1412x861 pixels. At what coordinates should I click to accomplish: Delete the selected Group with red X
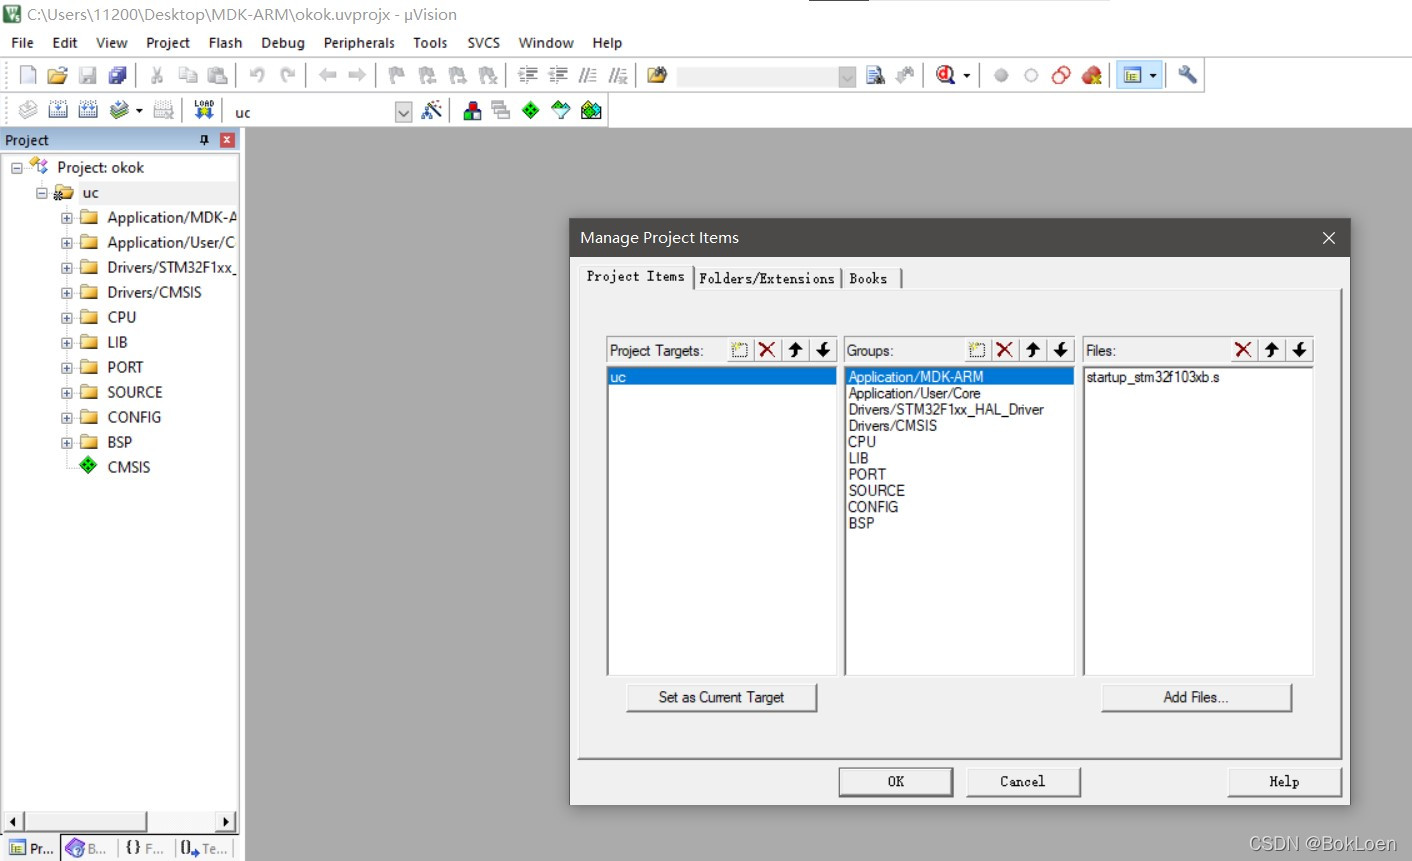tap(1005, 350)
